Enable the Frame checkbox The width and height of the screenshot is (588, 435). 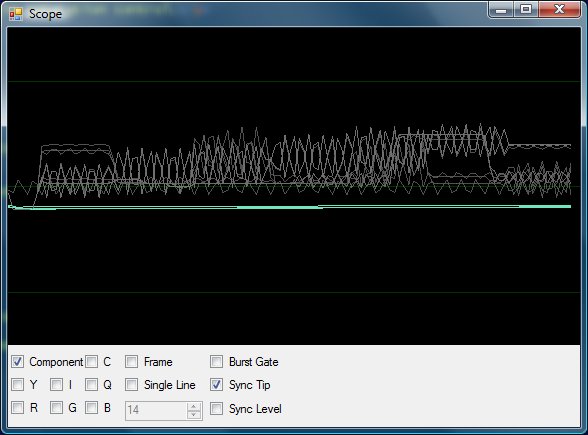[x=131, y=362]
